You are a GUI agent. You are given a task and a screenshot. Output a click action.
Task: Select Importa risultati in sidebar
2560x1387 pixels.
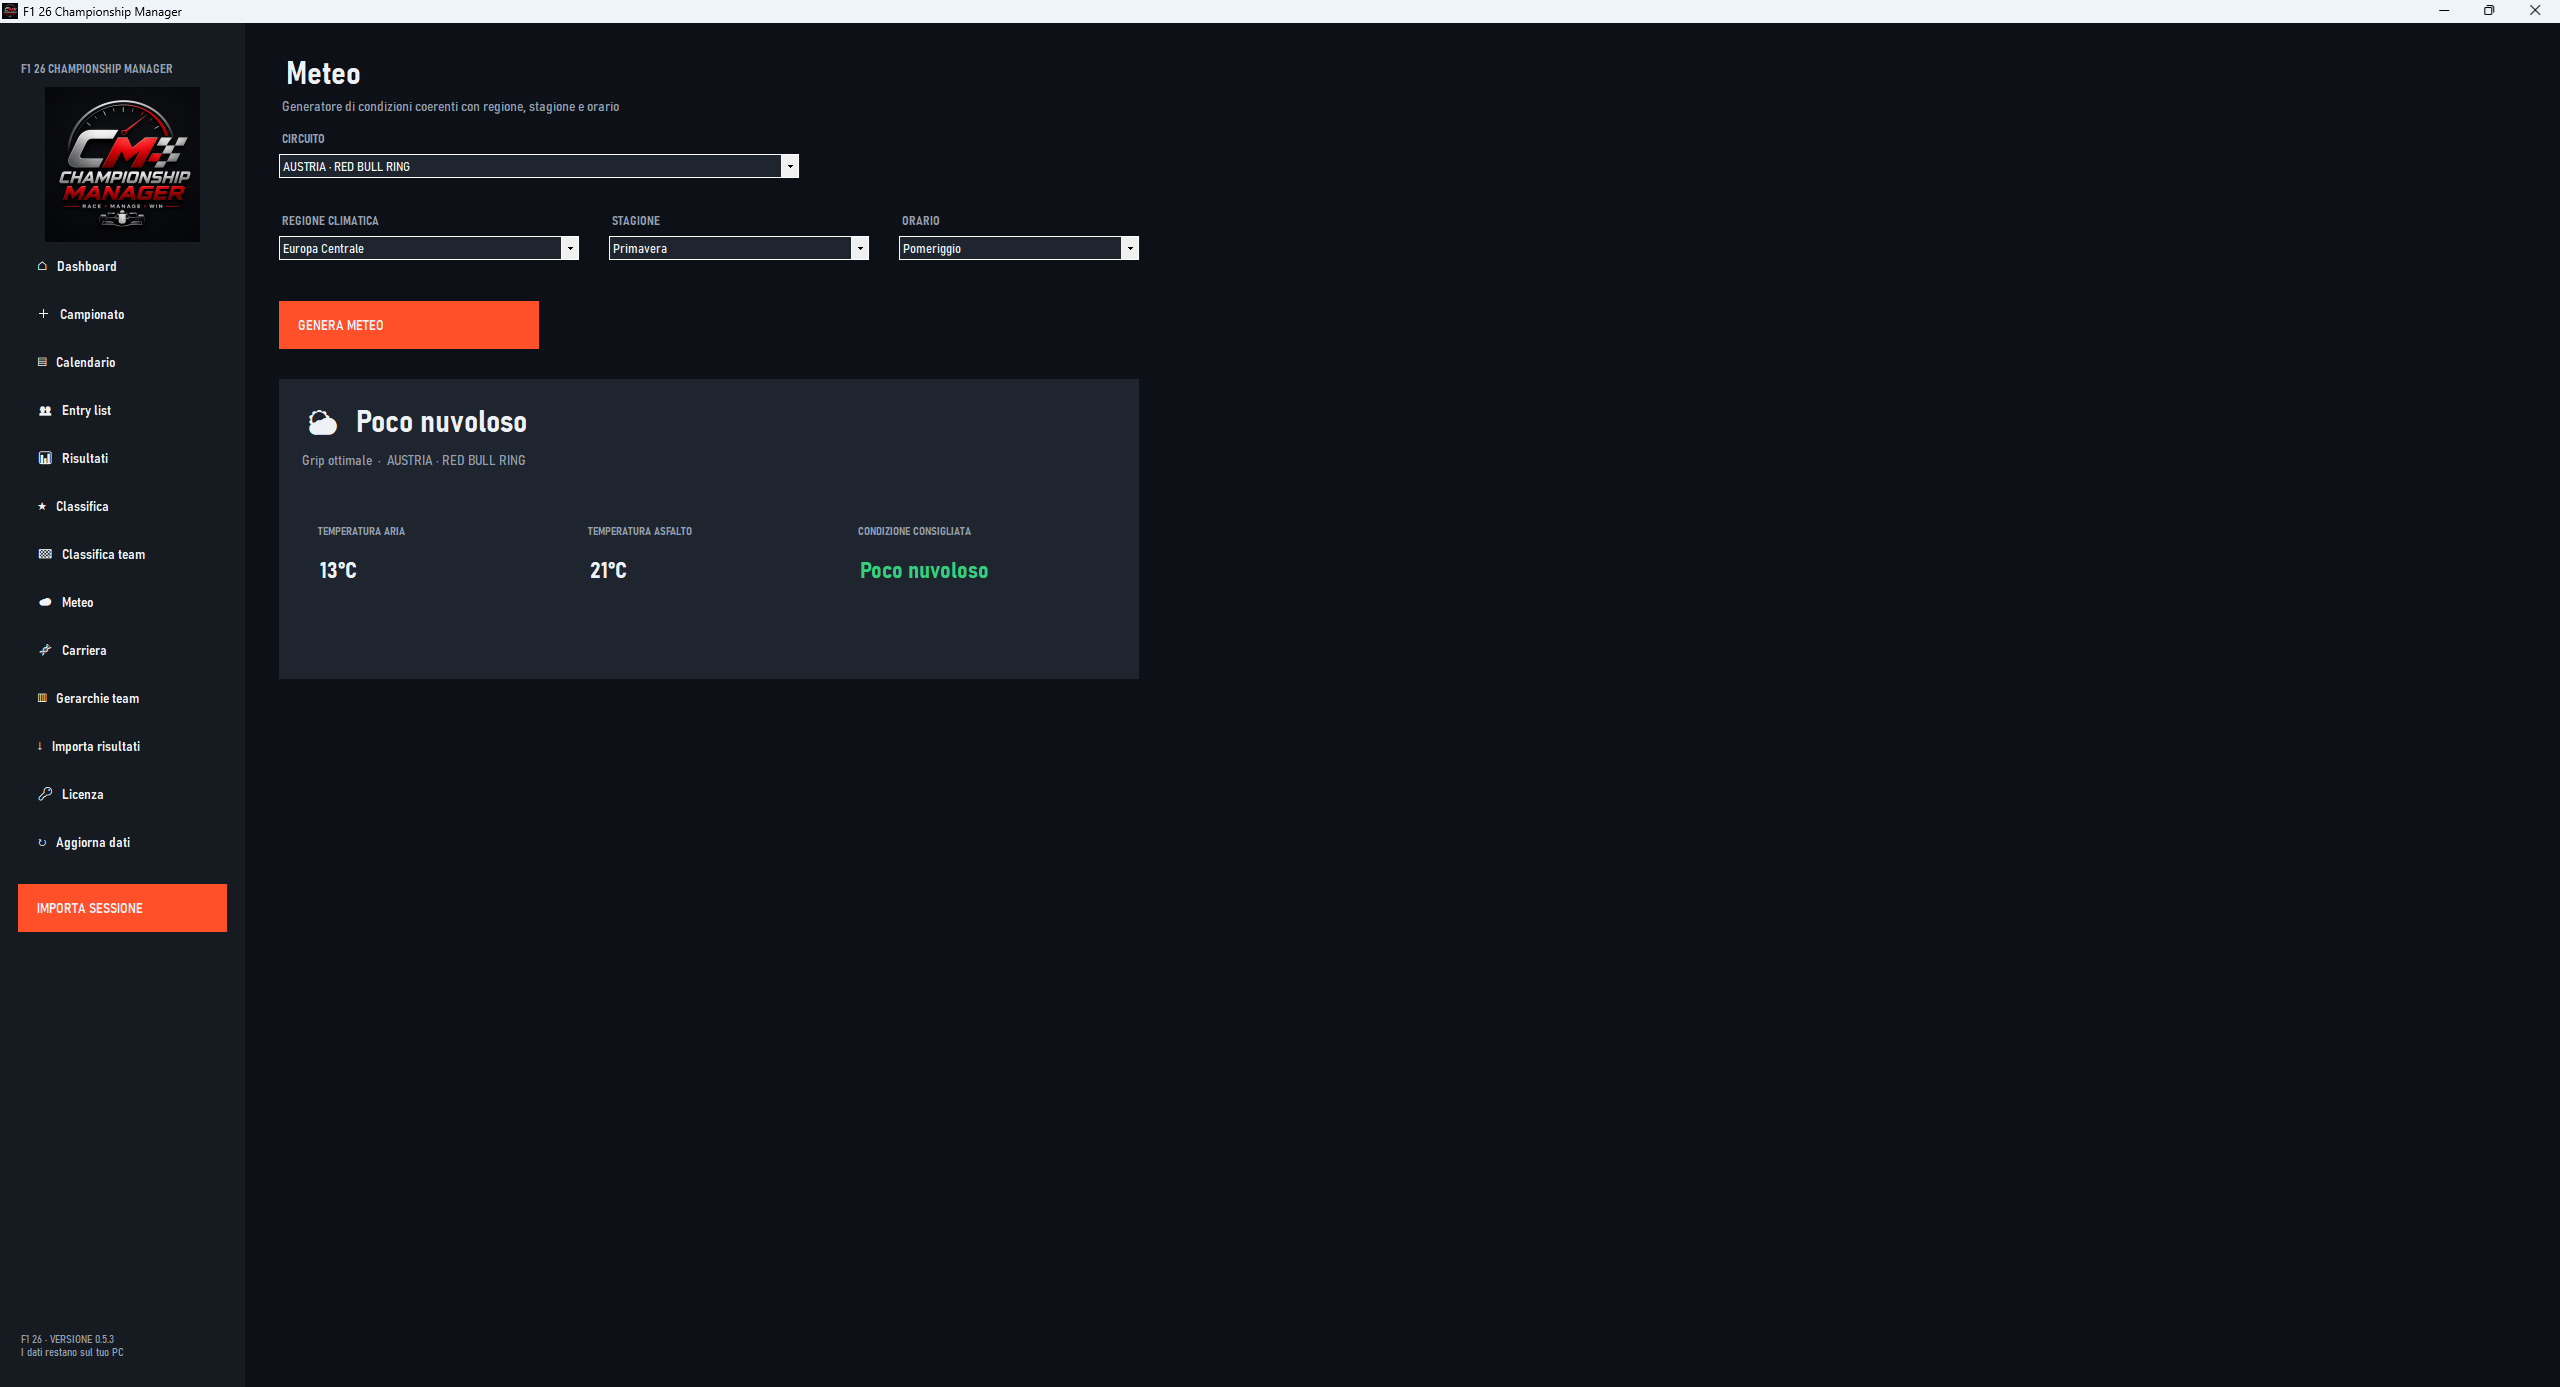96,746
